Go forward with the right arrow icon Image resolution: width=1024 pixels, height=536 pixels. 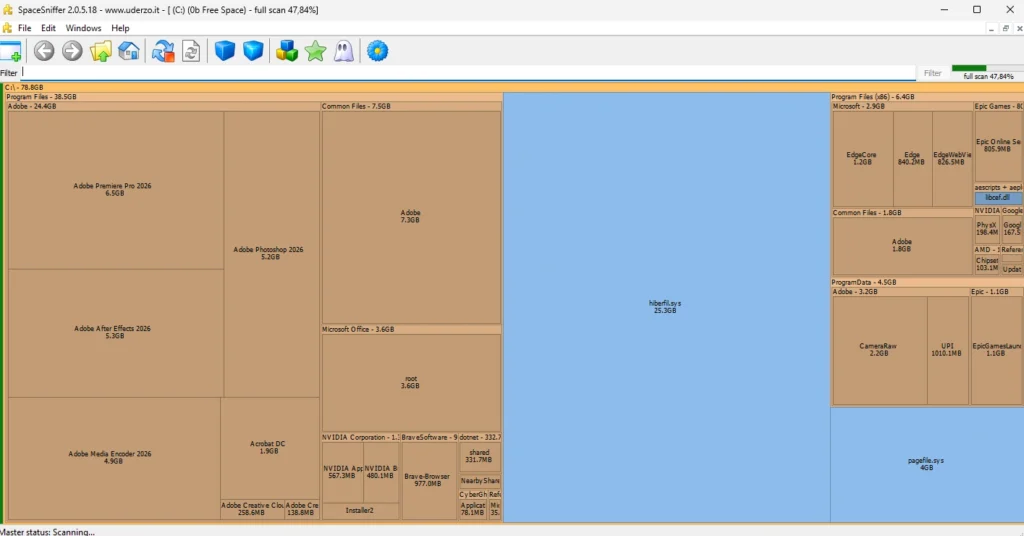click(72, 51)
